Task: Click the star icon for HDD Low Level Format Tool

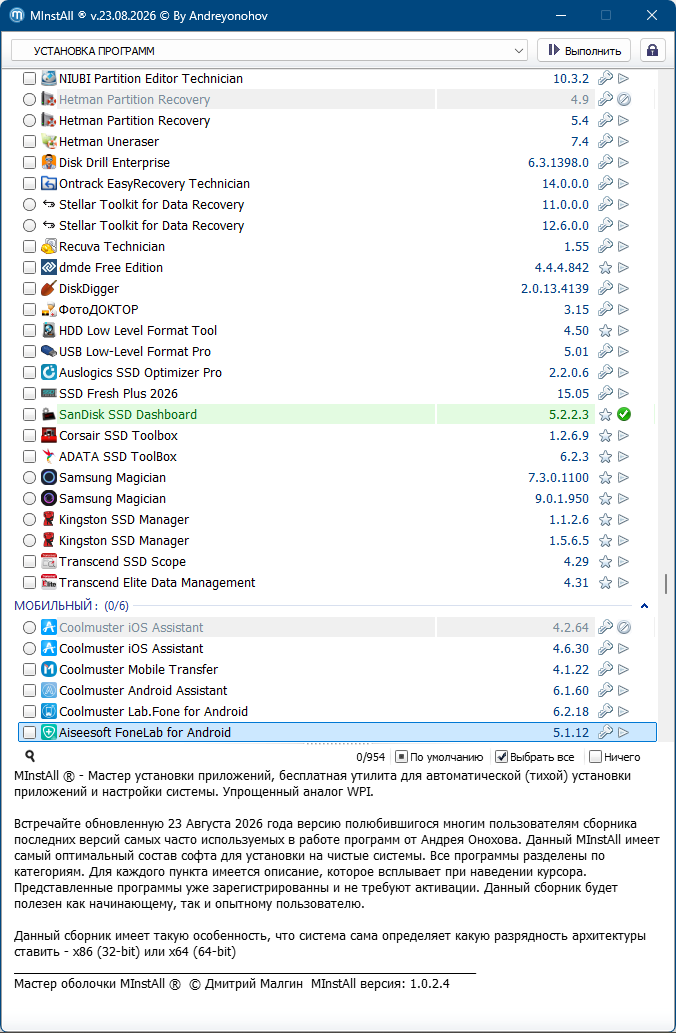Action: [605, 331]
